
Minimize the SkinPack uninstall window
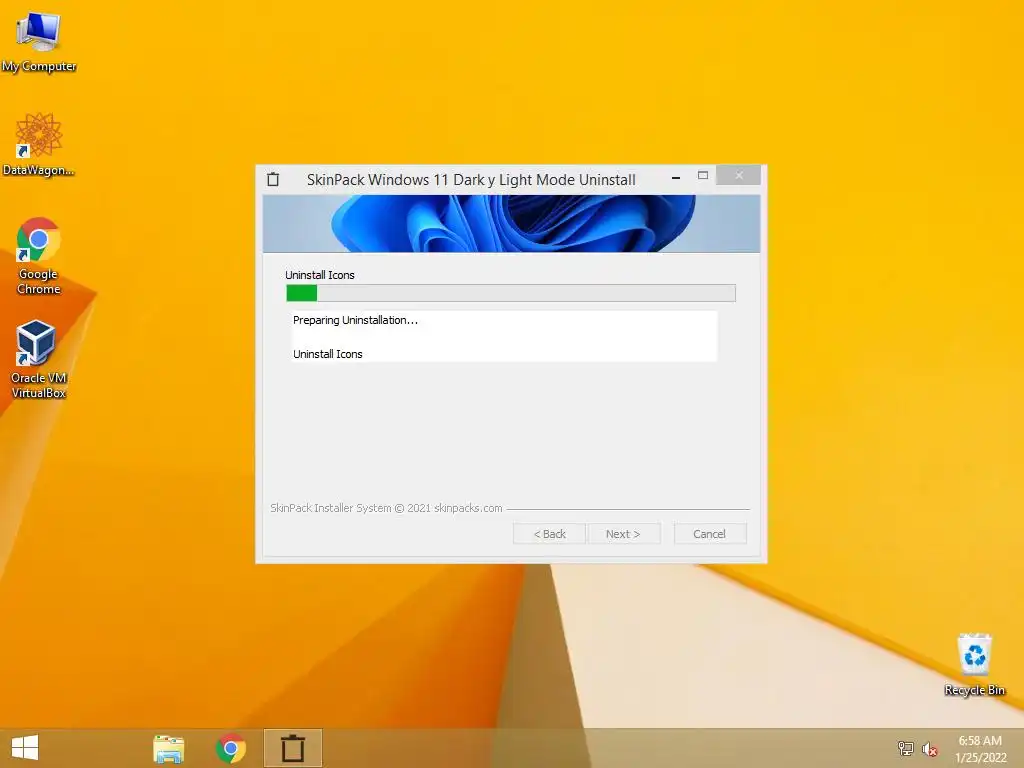coord(676,176)
